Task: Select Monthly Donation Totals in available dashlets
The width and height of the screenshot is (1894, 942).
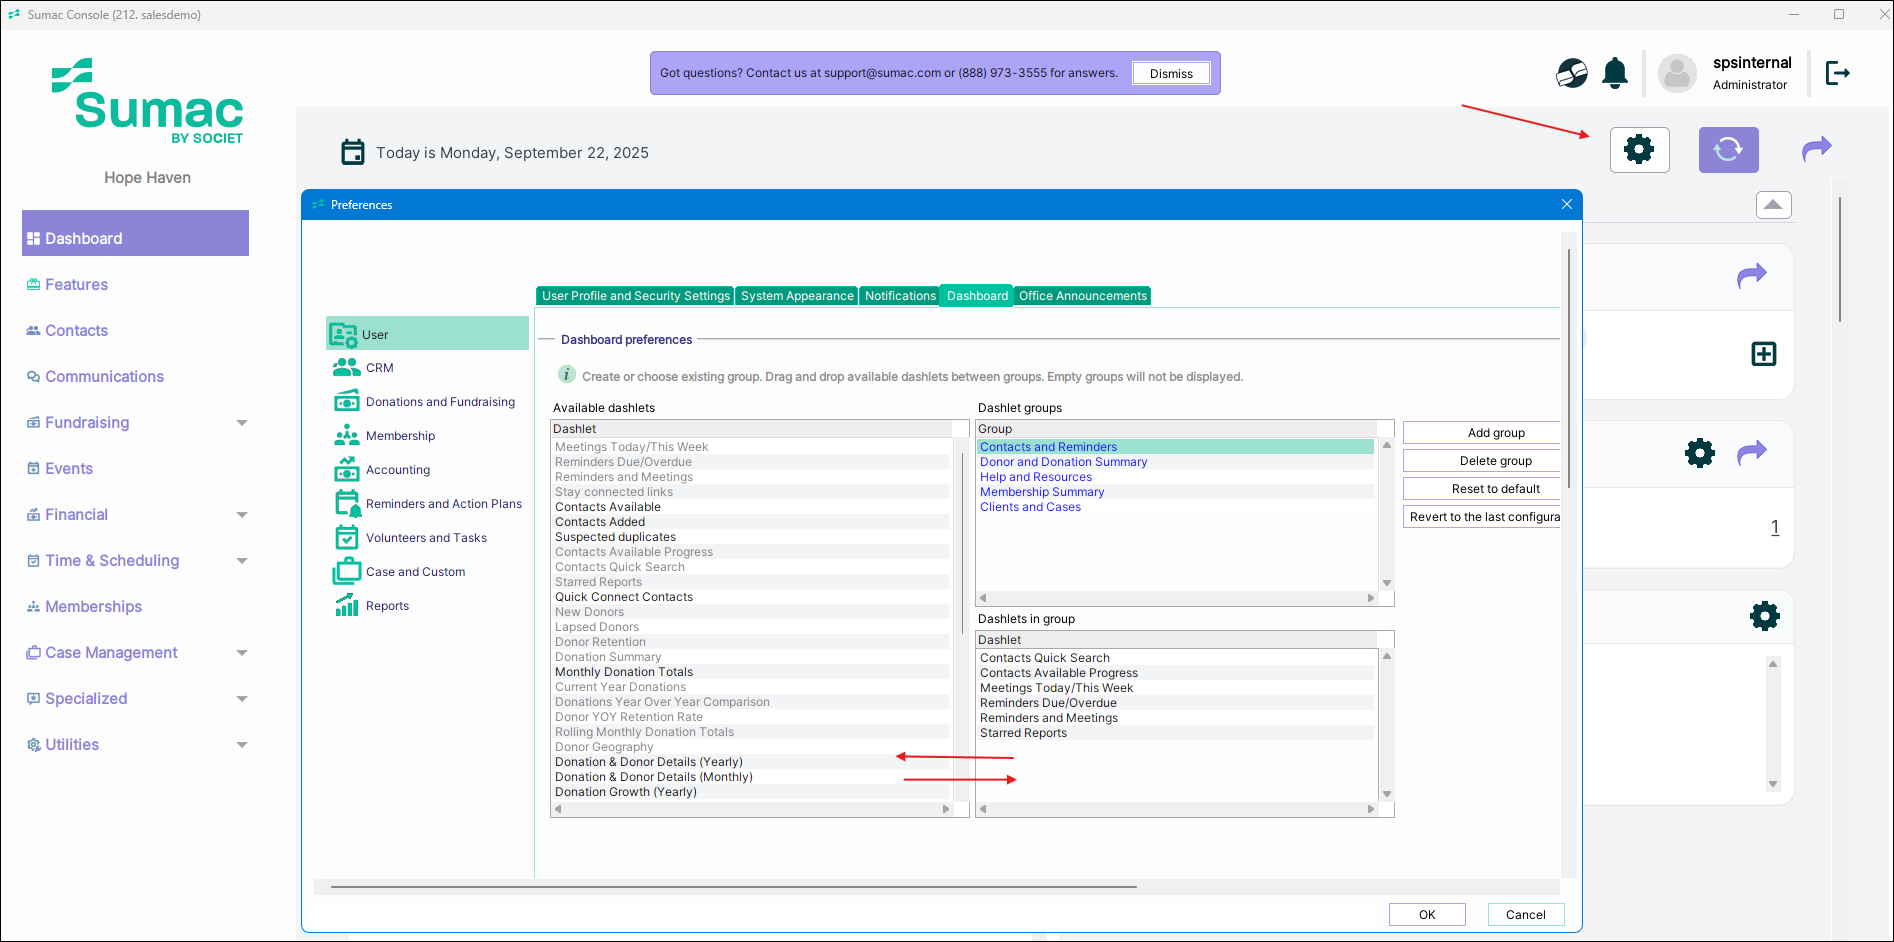Action: point(624,672)
